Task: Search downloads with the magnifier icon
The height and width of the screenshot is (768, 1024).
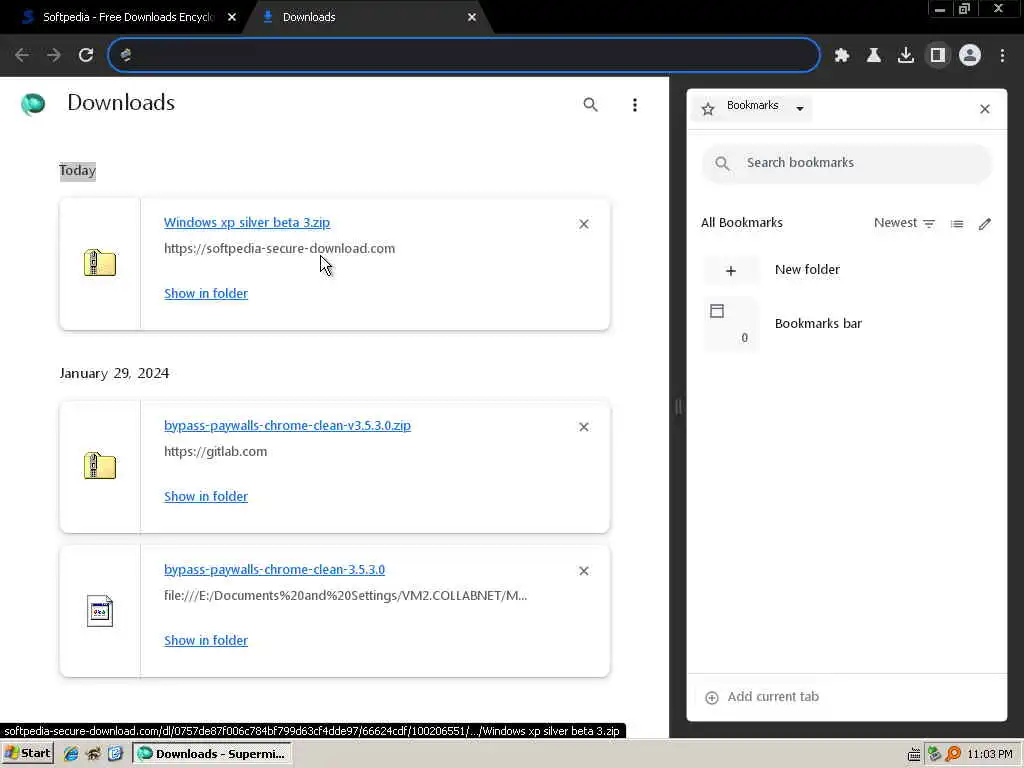Action: click(590, 104)
